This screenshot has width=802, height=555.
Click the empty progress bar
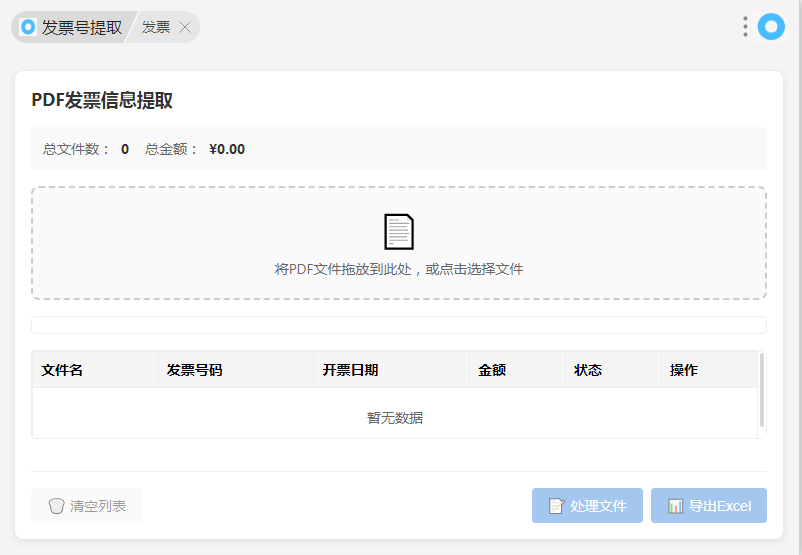pyautogui.click(x=399, y=325)
